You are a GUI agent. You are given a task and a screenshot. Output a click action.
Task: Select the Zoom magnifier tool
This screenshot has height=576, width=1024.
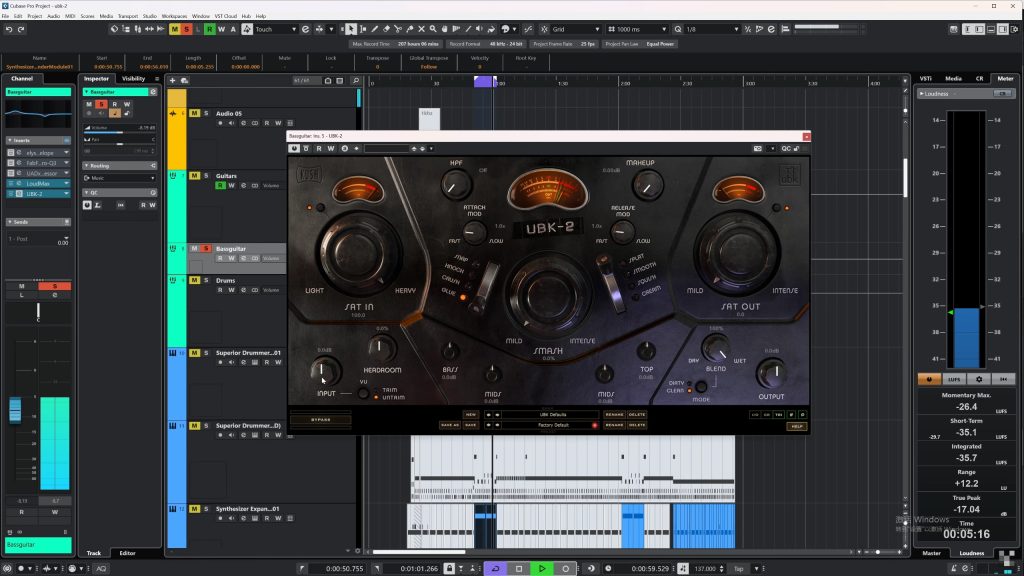(433, 29)
